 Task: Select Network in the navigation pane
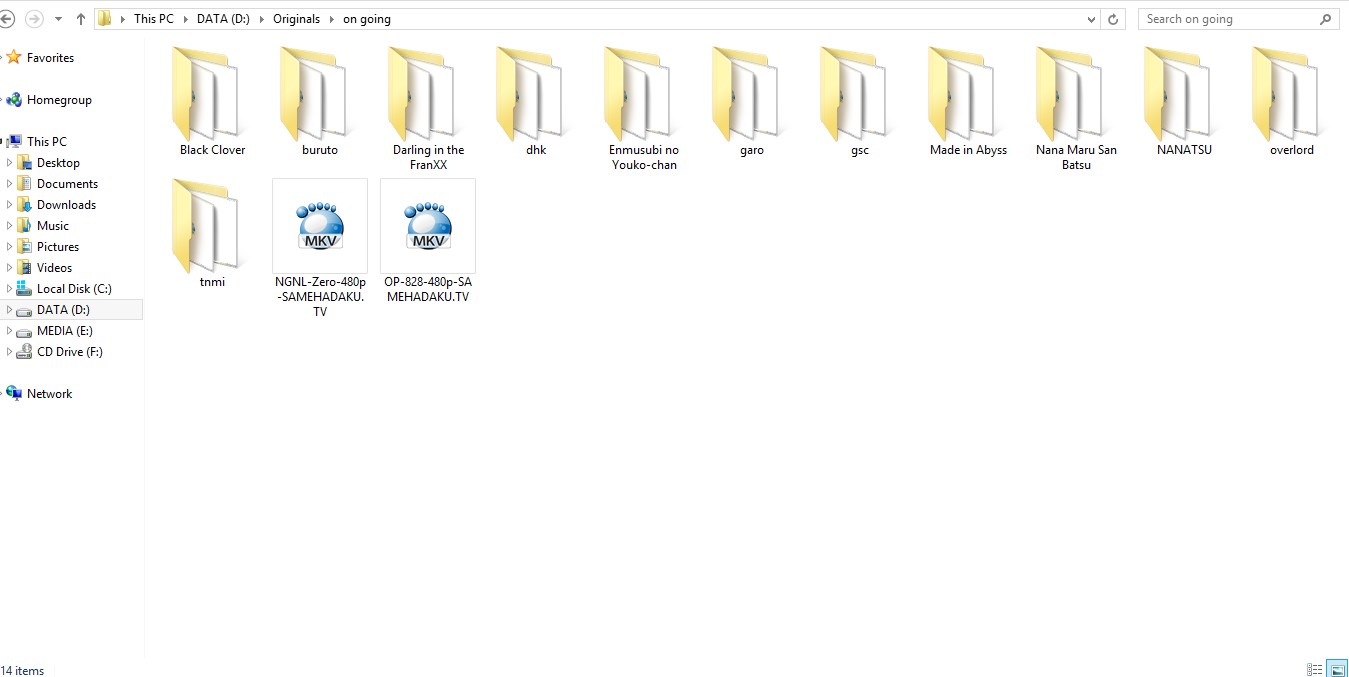coord(49,393)
